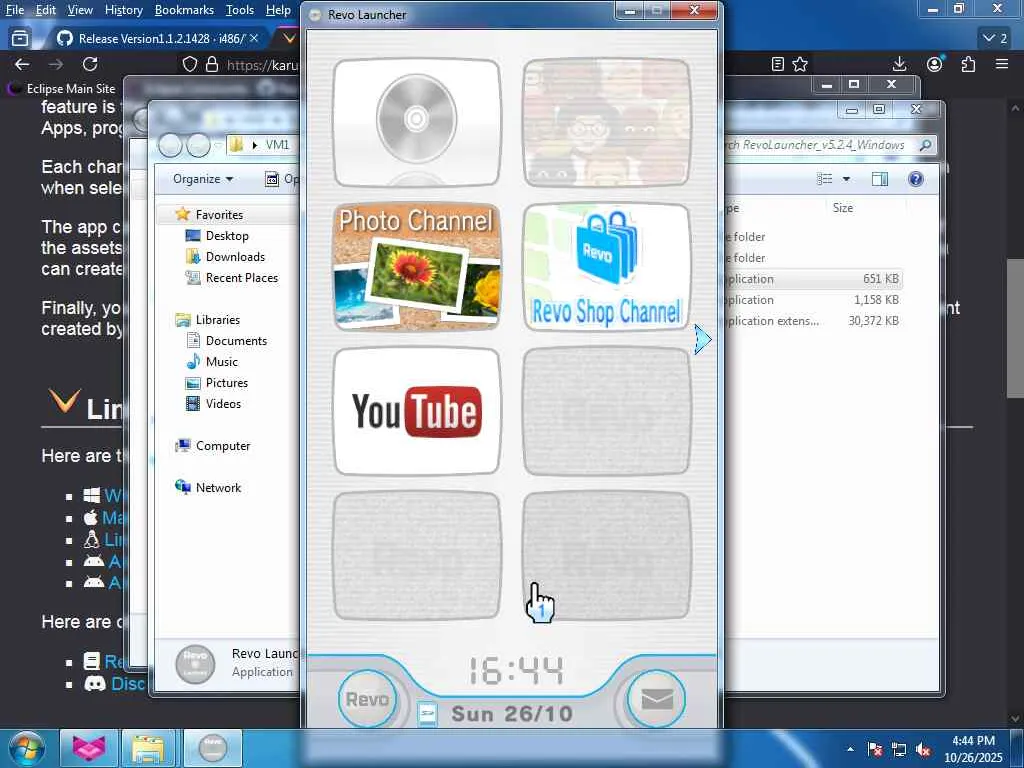The width and height of the screenshot is (1024, 768).
Task: Toggle reader view in the browser
Action: 777,64
